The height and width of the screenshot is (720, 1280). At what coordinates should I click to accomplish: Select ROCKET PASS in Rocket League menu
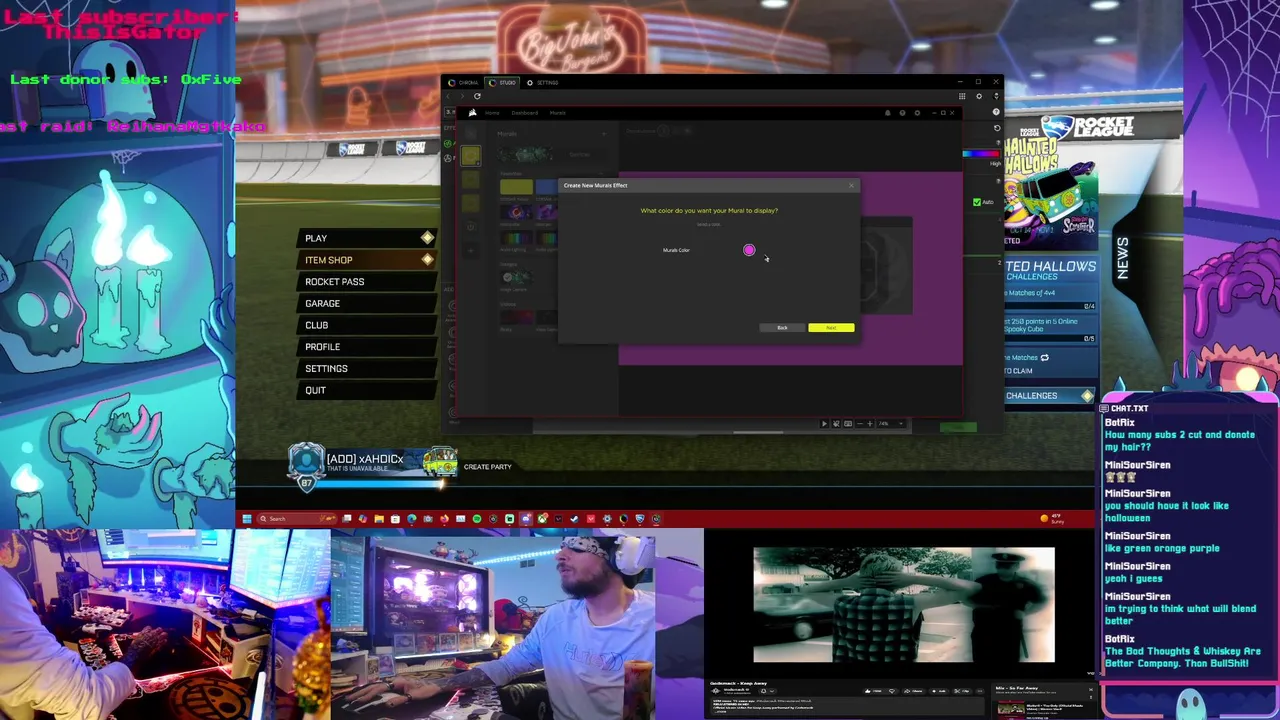point(367,281)
